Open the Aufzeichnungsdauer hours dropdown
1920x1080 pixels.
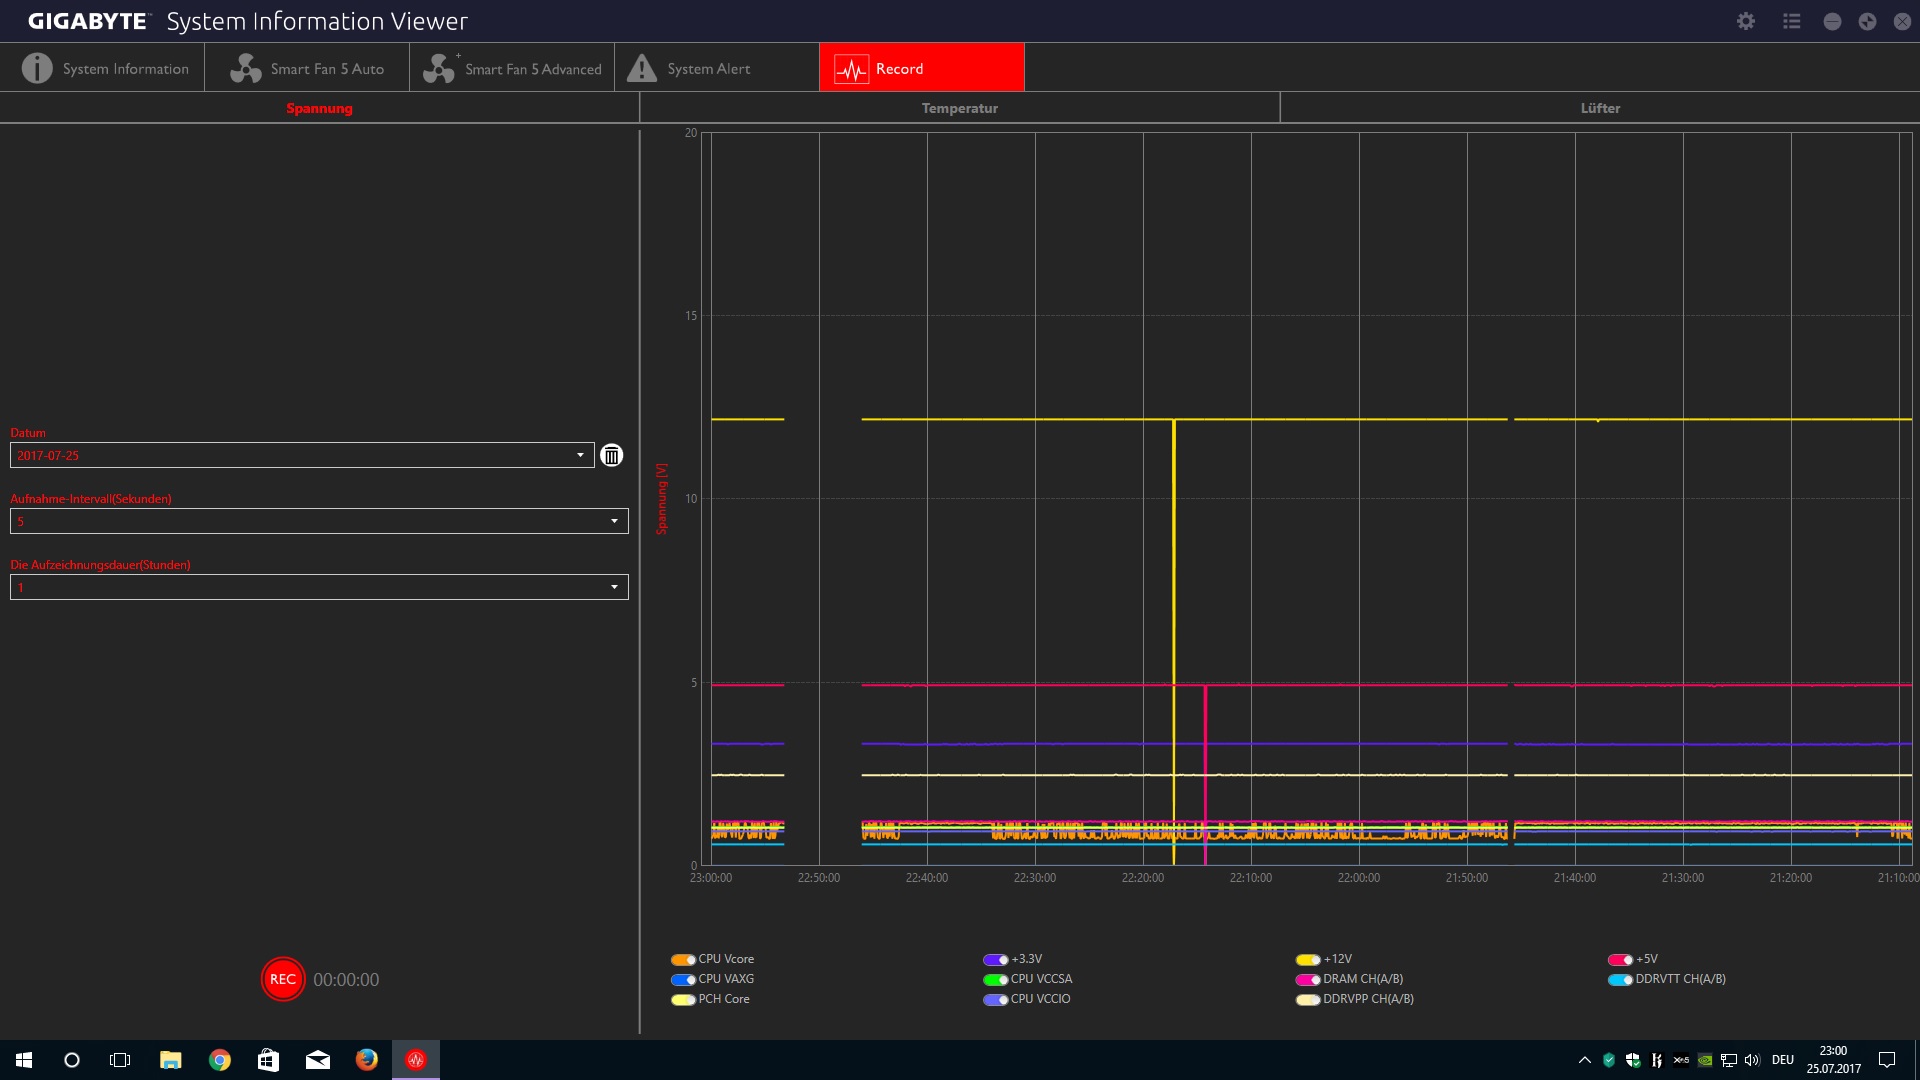tap(614, 587)
